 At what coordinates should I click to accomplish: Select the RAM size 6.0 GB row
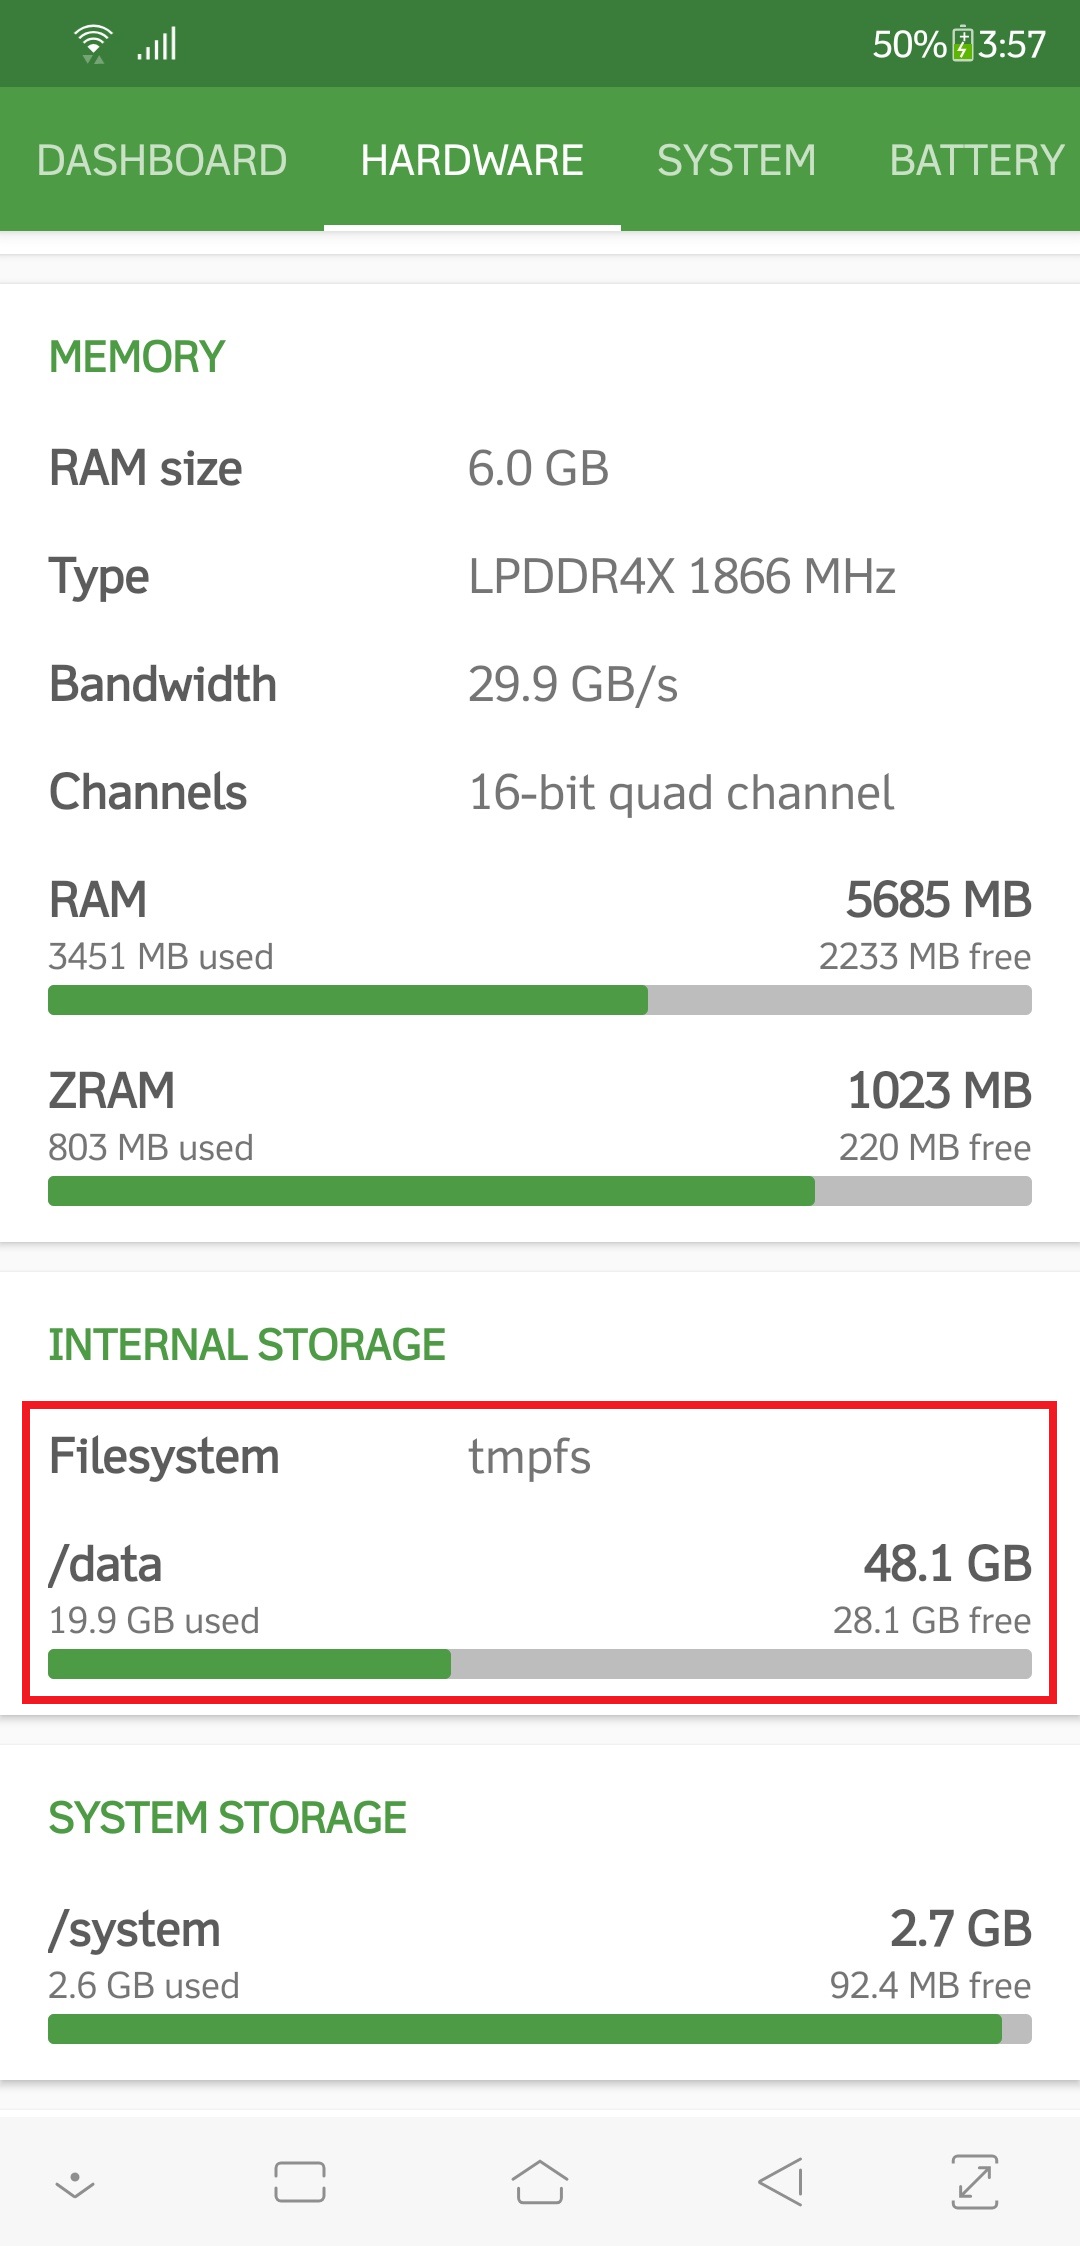tap(540, 468)
